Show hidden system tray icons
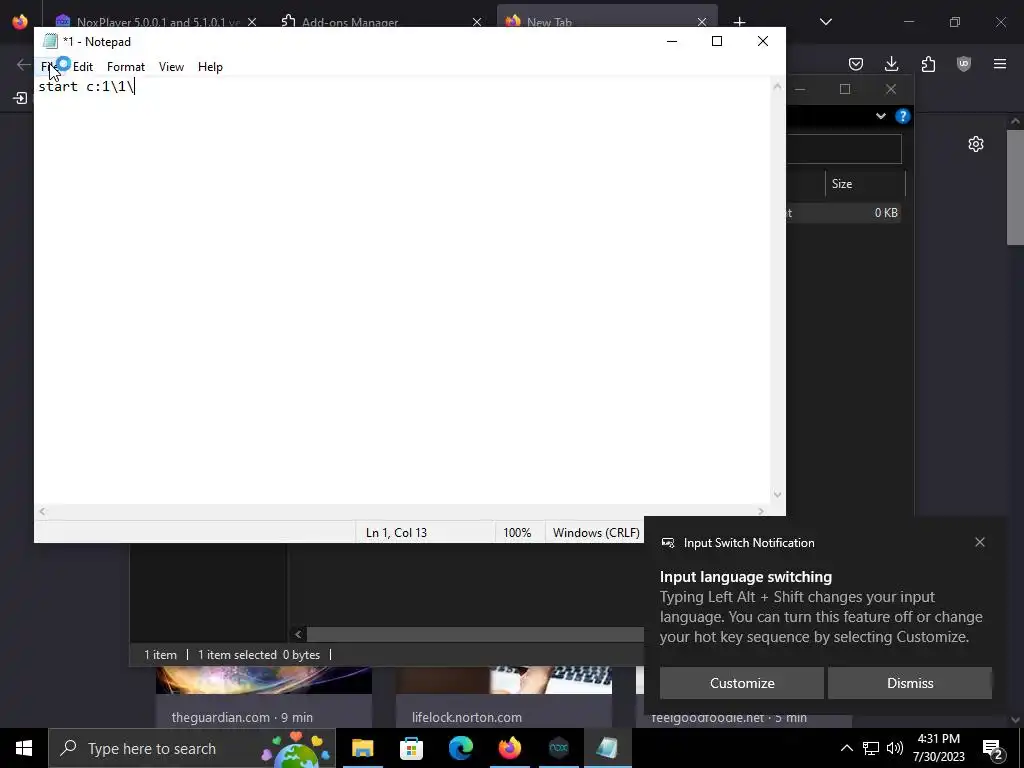 pyautogui.click(x=846, y=748)
